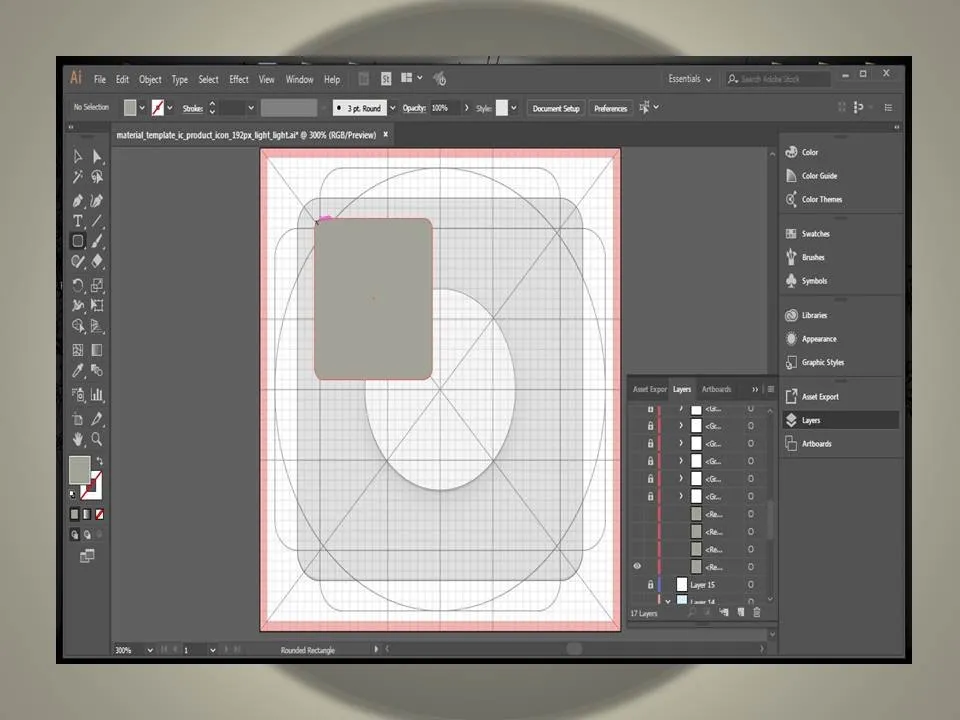Toggle lock on Layer 15
This screenshot has height=720, width=960.
tap(650, 585)
